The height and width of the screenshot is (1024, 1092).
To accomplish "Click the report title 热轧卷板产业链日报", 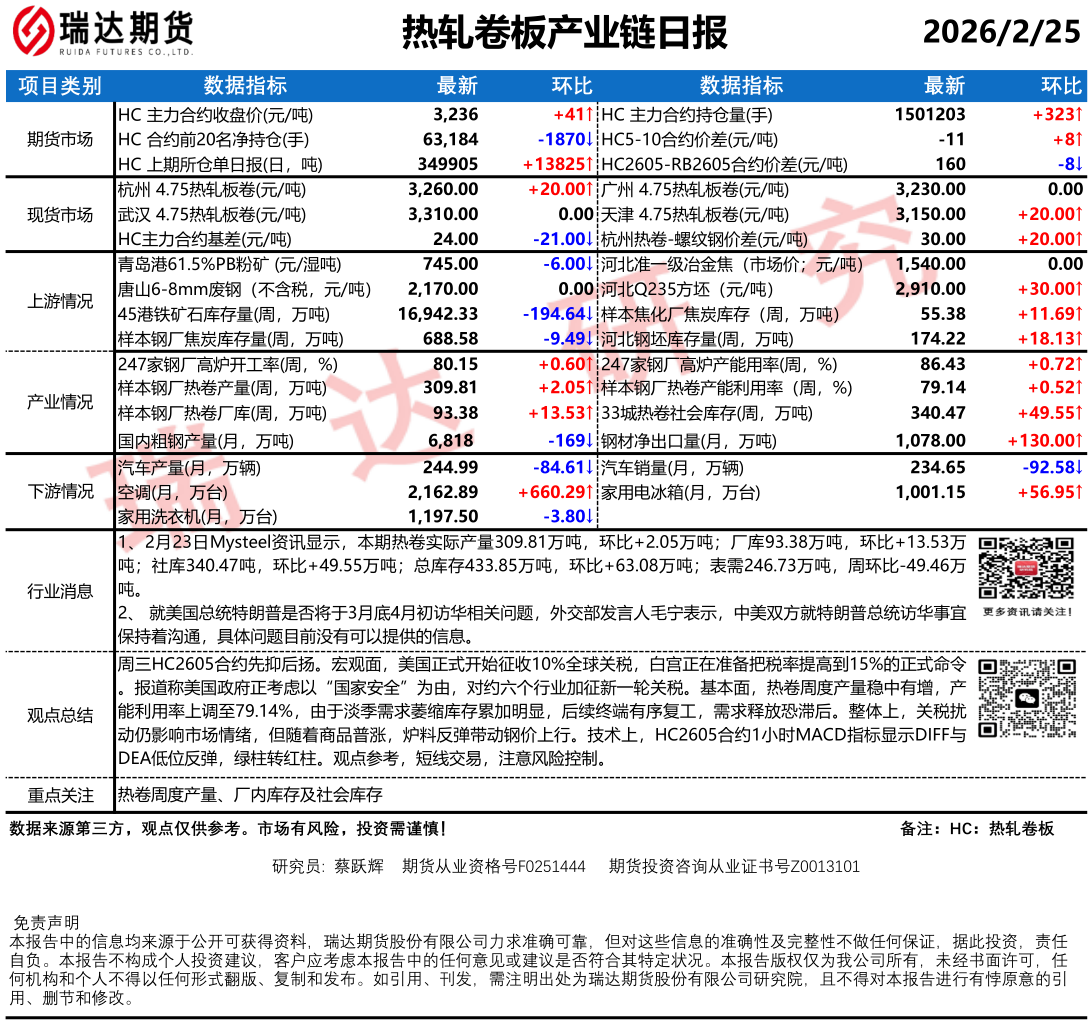I will pyautogui.click(x=565, y=32).
